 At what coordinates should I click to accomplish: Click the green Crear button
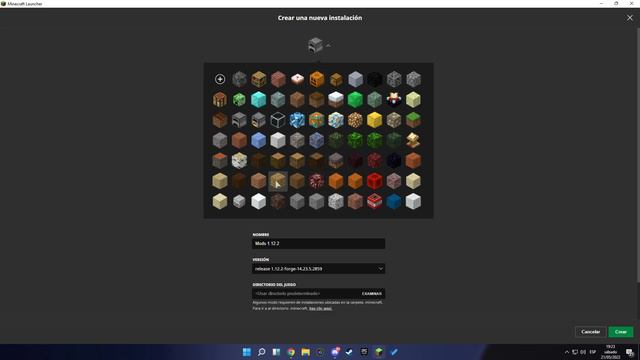(x=621, y=332)
